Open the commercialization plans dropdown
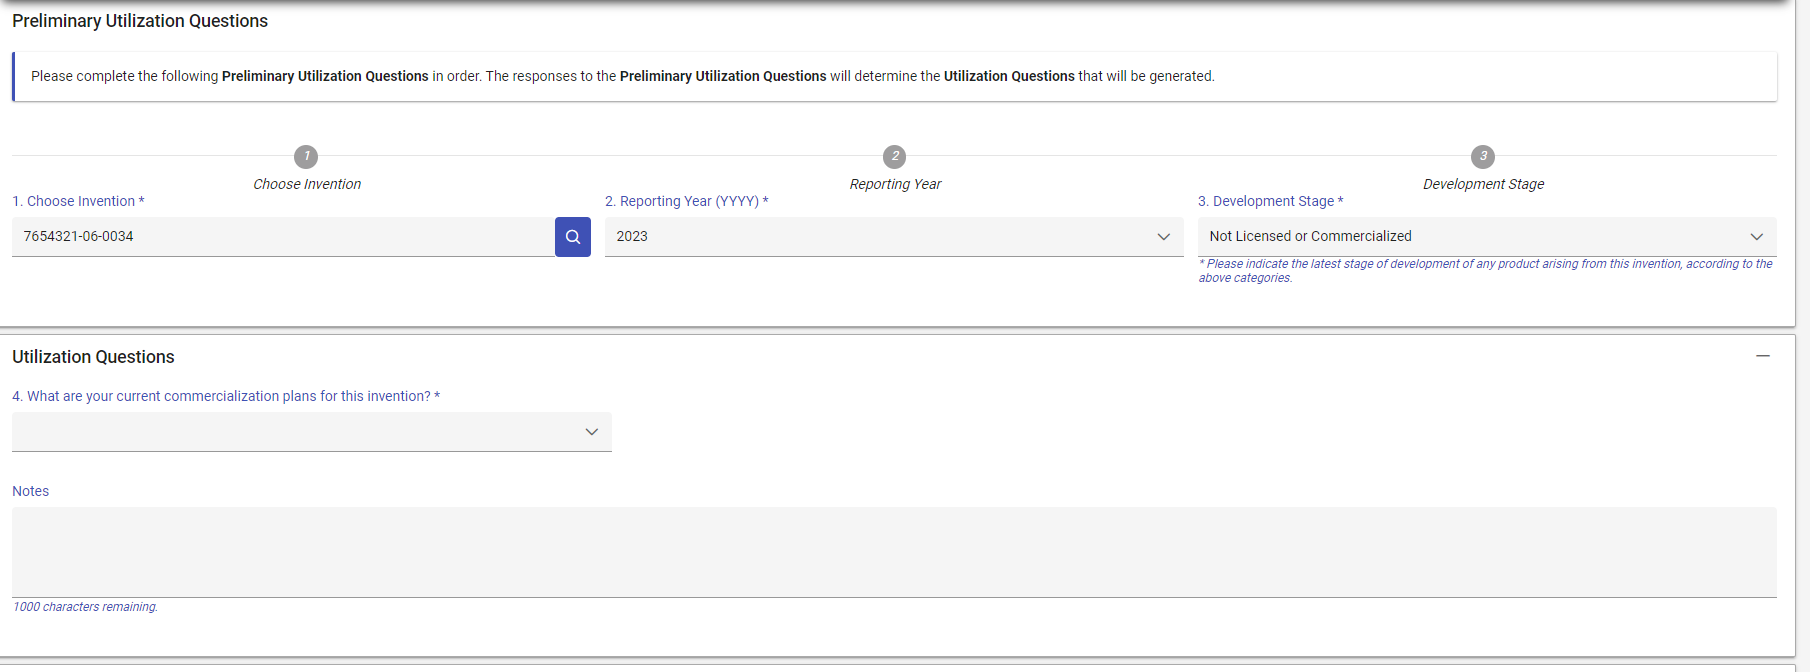 (x=311, y=432)
